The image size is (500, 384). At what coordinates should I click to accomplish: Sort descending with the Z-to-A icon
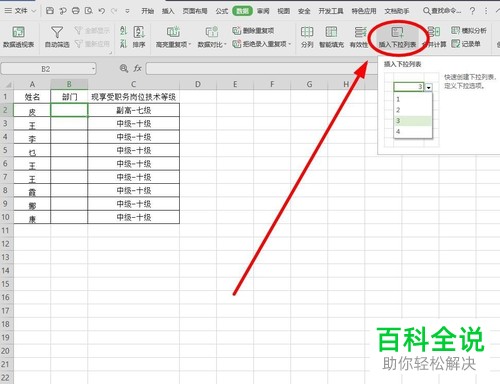pos(123,44)
